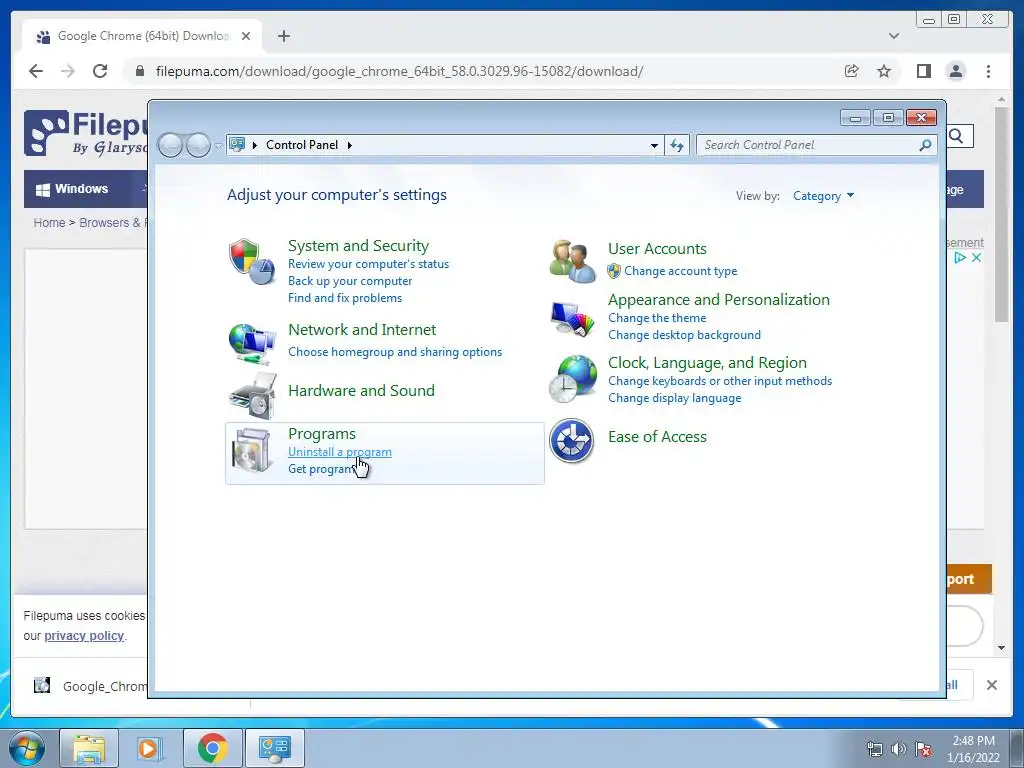The width and height of the screenshot is (1024, 768).
Task: Select Google Chrome (64bit) Download tab
Action: [x=142, y=36]
